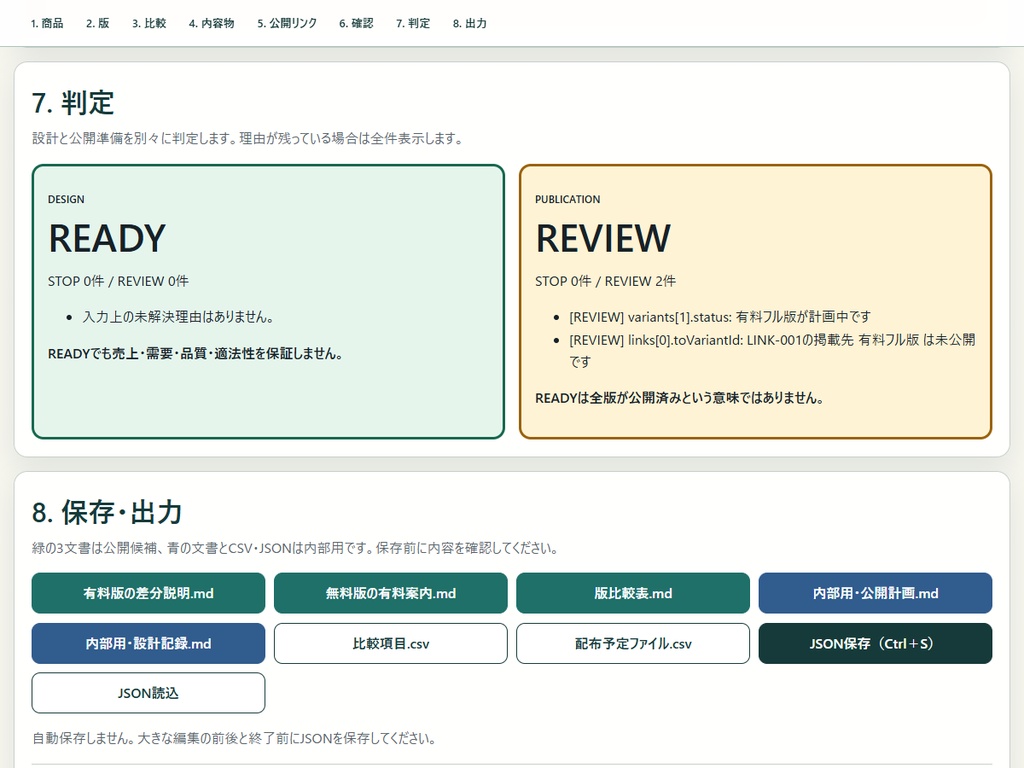The image size is (1024, 768).
Task: Download 版比較表.md
Action: tap(633, 593)
